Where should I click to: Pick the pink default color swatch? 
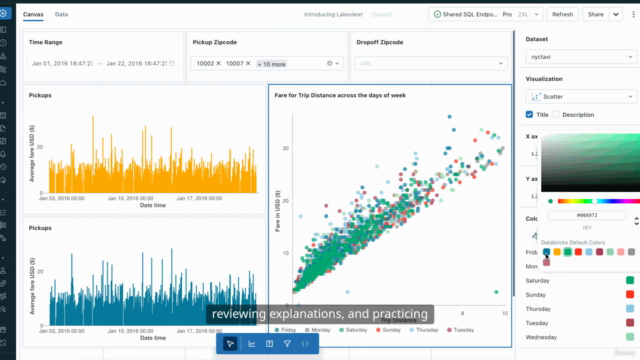pos(621,252)
